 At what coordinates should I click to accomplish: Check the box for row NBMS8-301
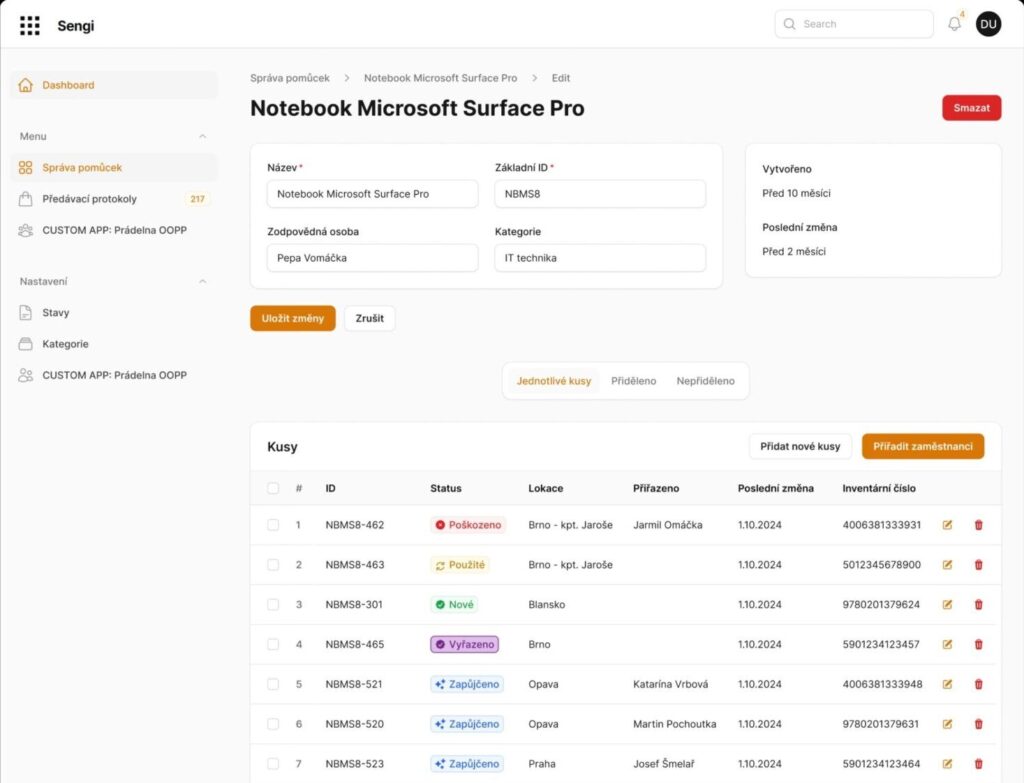273,605
